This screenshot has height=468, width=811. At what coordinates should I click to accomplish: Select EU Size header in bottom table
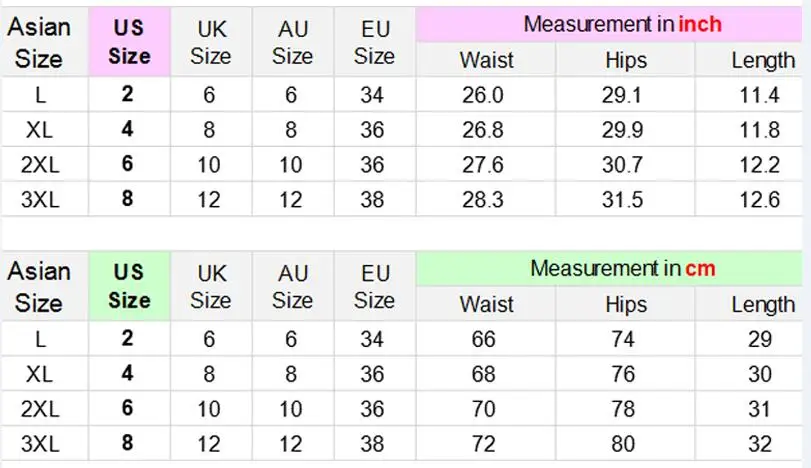(x=374, y=286)
